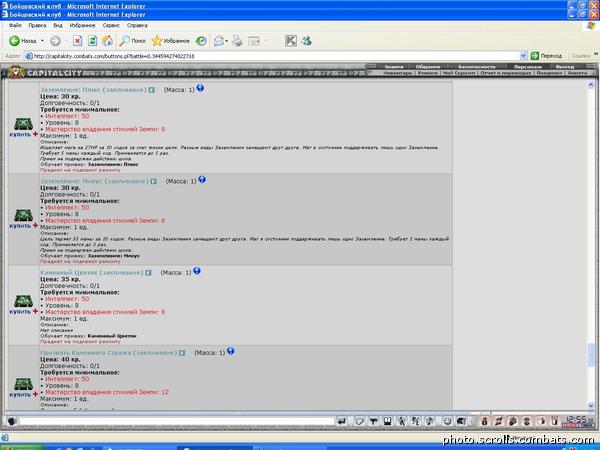Go to the Home page icon
600x450 pixels.
click(107, 41)
